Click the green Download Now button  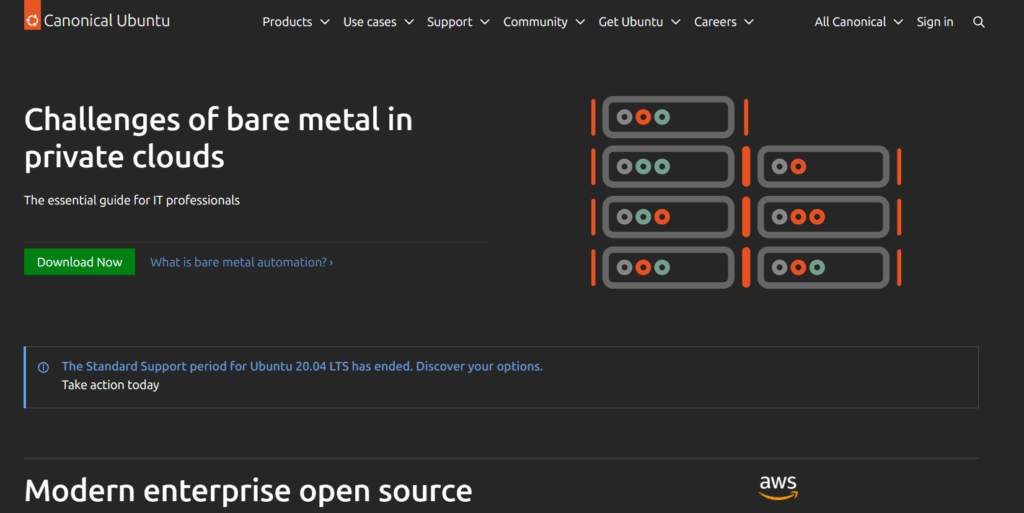(80, 262)
